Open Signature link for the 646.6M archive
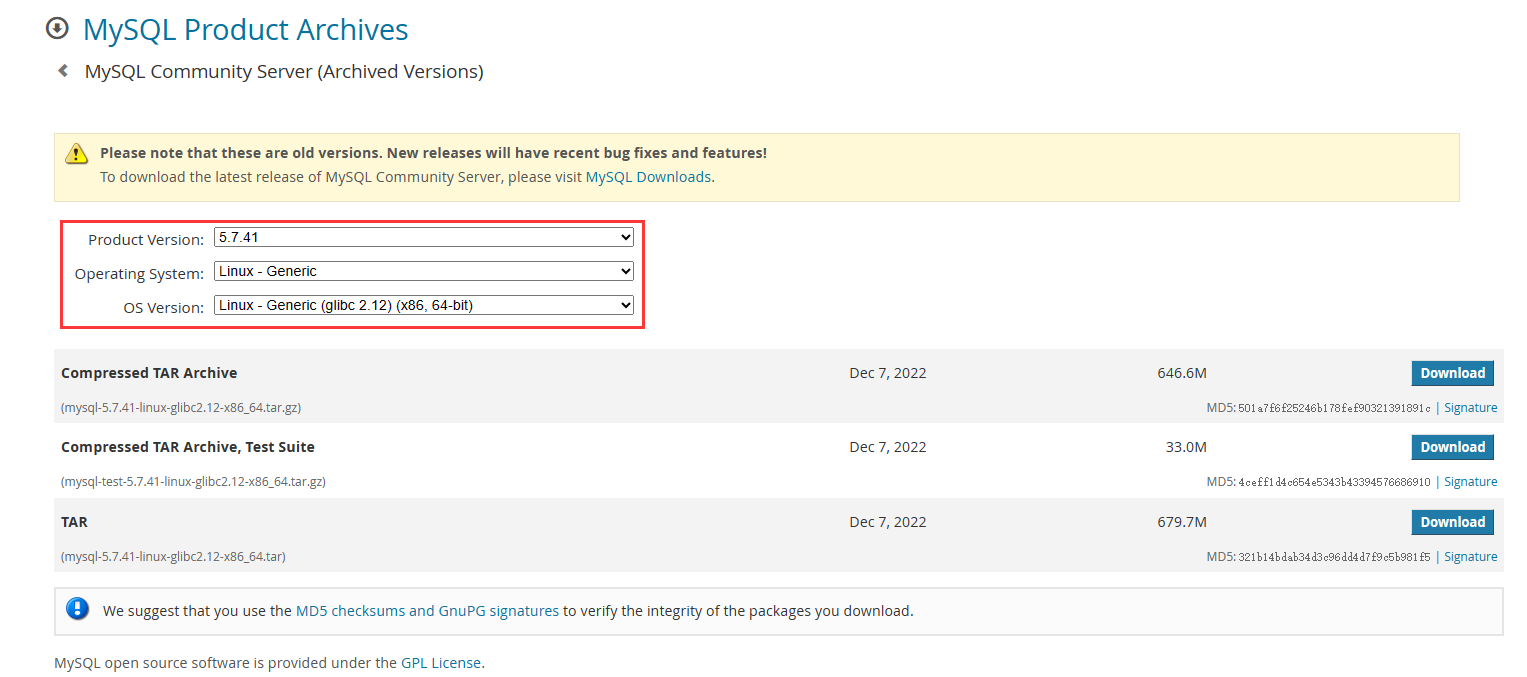 click(1470, 408)
